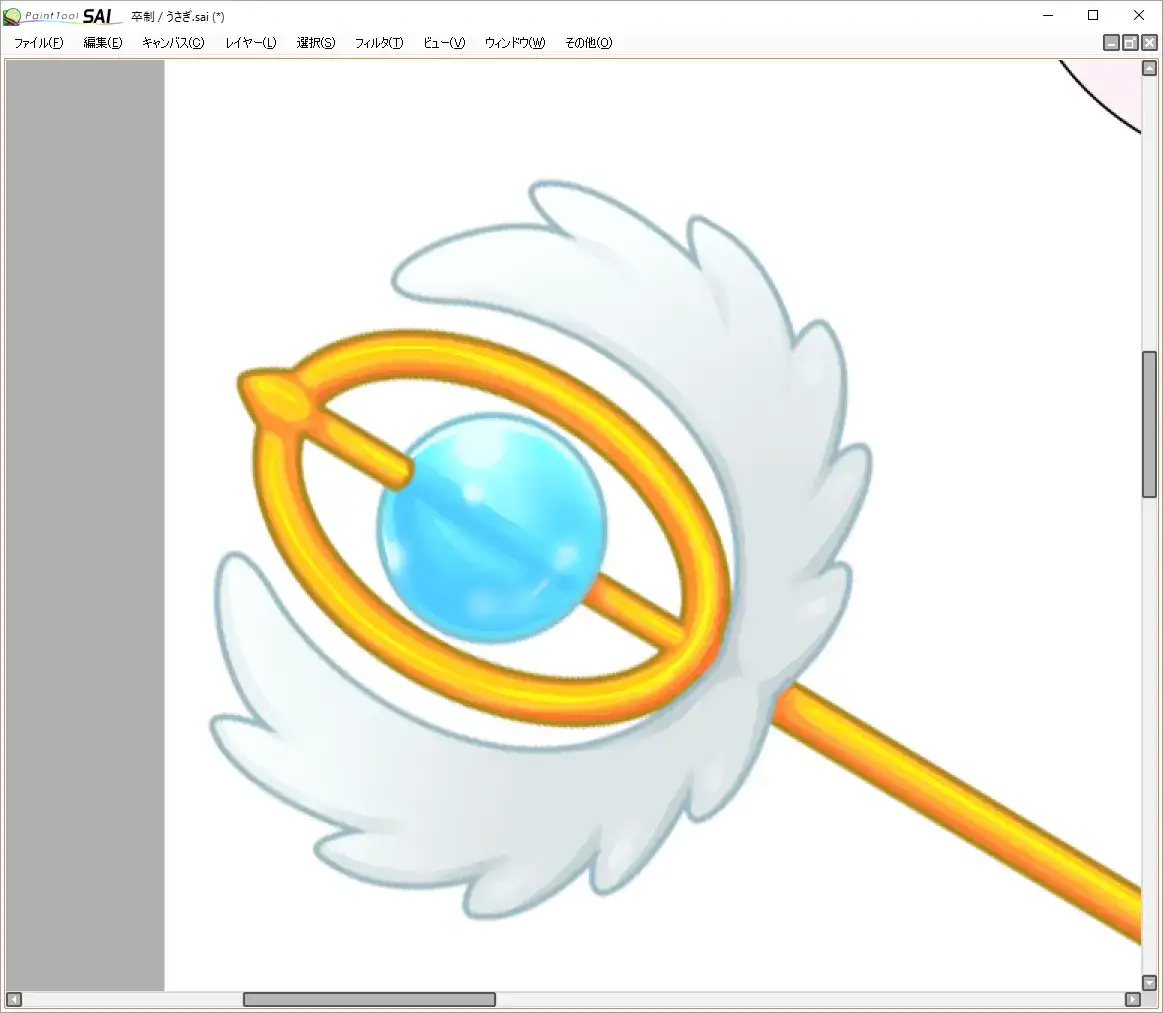Viewport: 1163px width, 1013px height.
Task: Open the フィルタ(T) menu
Action: (x=379, y=43)
